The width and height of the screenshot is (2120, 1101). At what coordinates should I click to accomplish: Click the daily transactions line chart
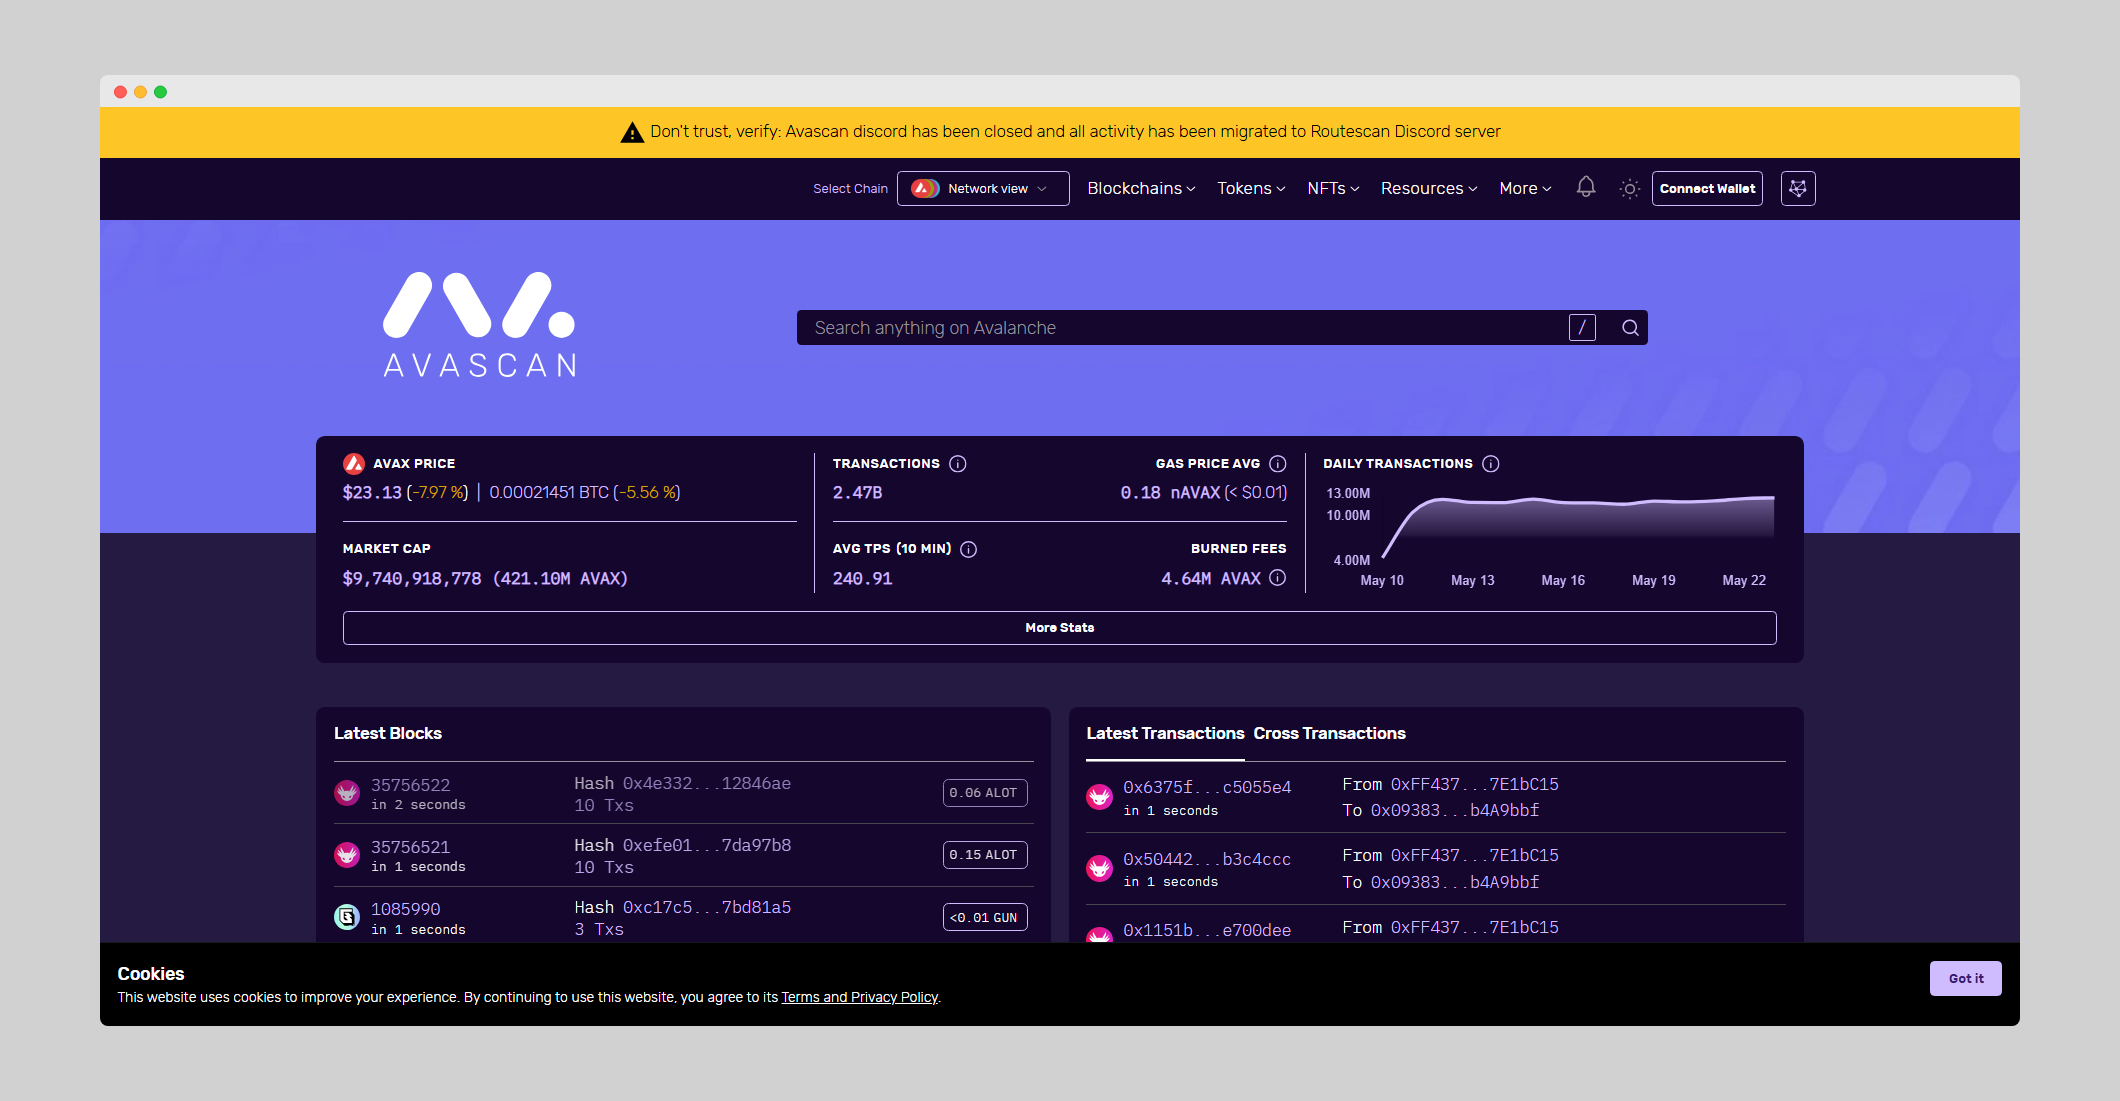click(1576, 528)
